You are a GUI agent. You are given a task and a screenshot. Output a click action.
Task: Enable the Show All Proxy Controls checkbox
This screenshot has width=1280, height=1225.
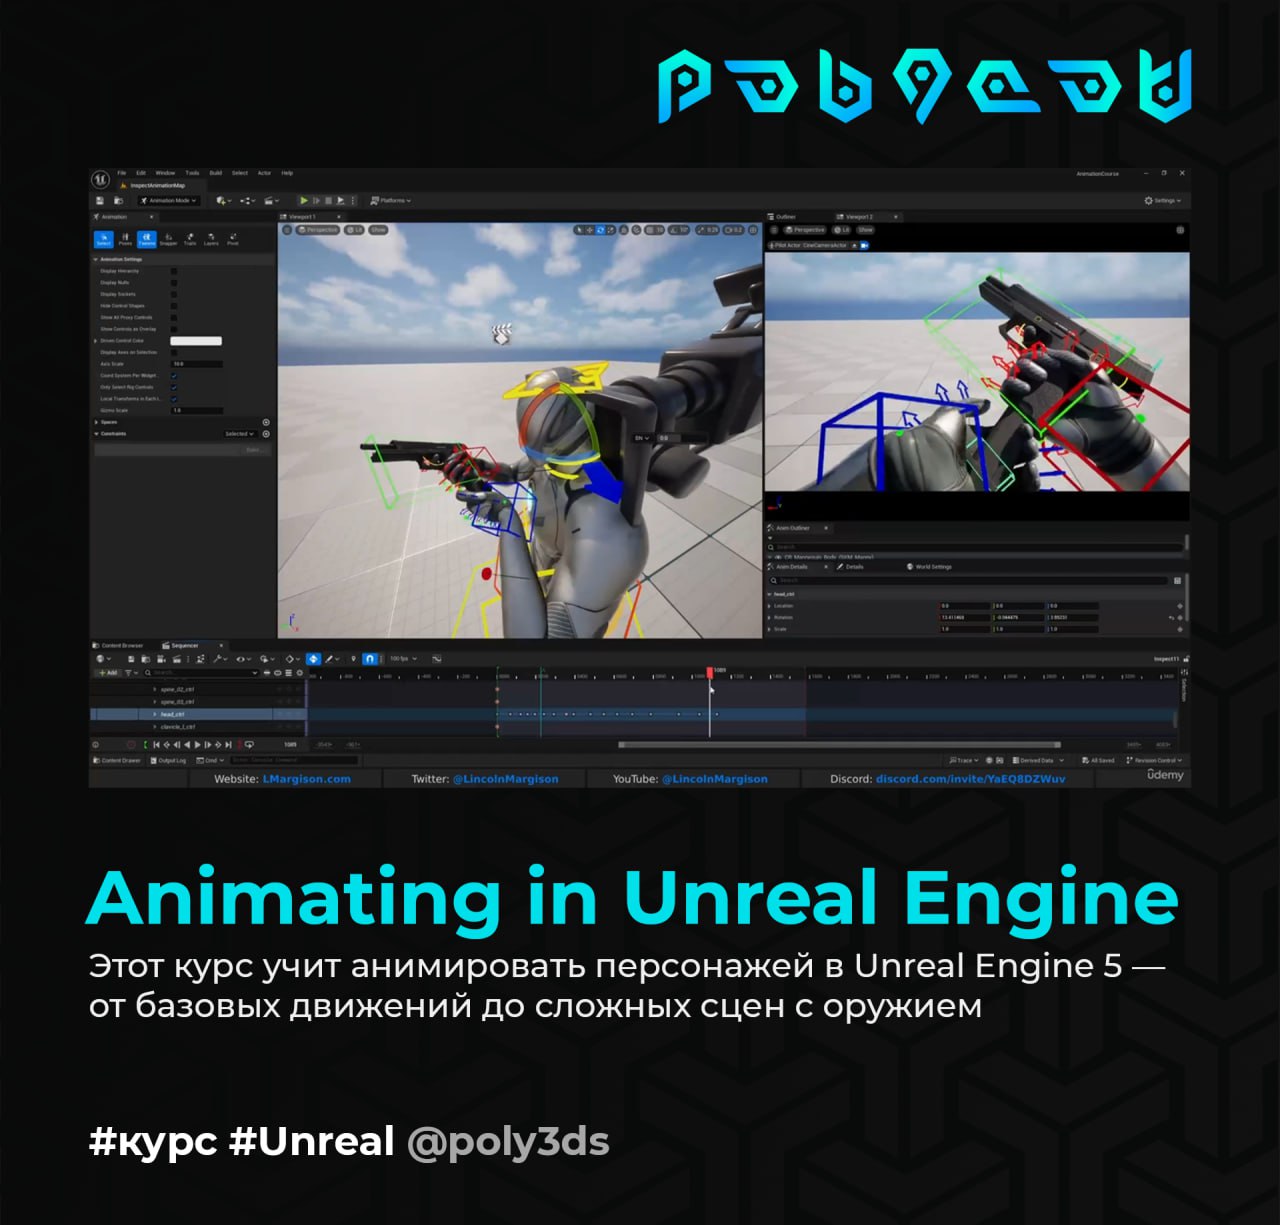click(x=174, y=317)
